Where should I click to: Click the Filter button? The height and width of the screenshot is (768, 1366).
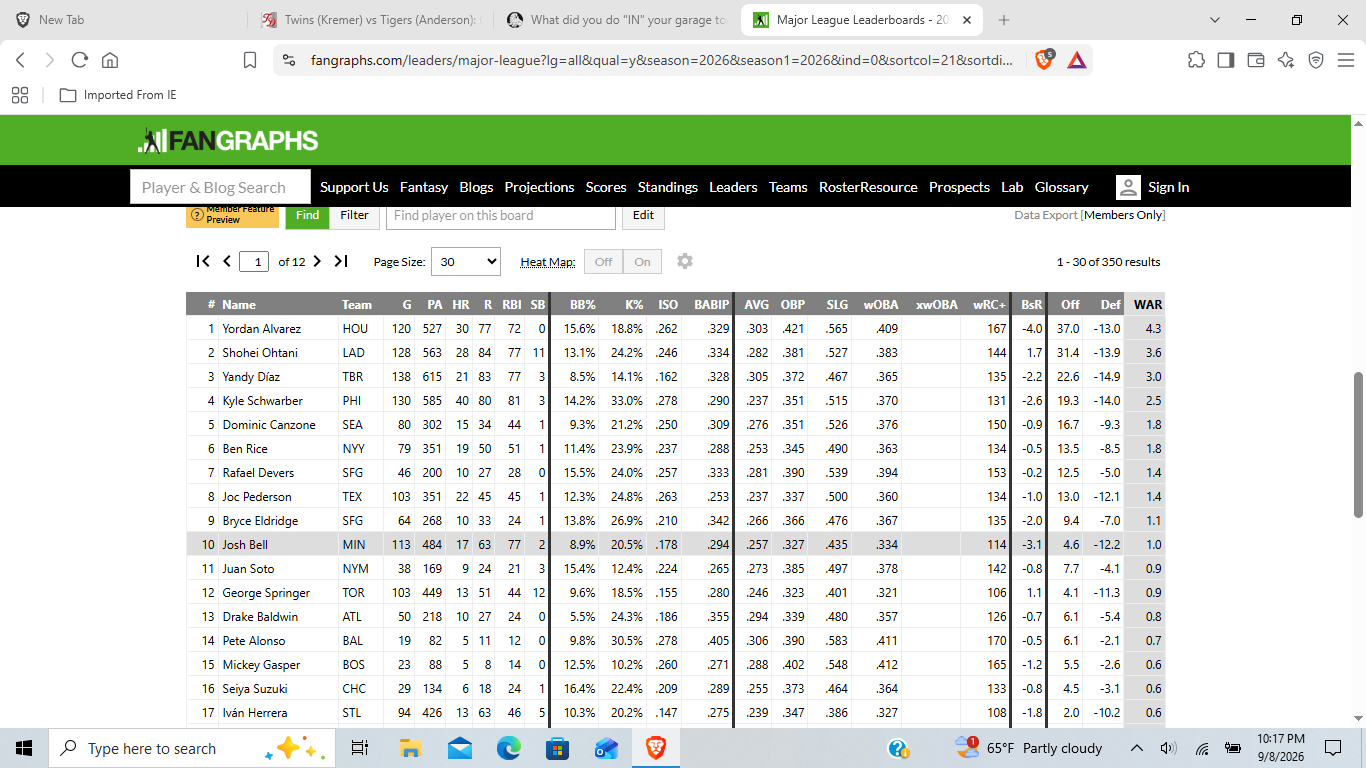click(355, 215)
